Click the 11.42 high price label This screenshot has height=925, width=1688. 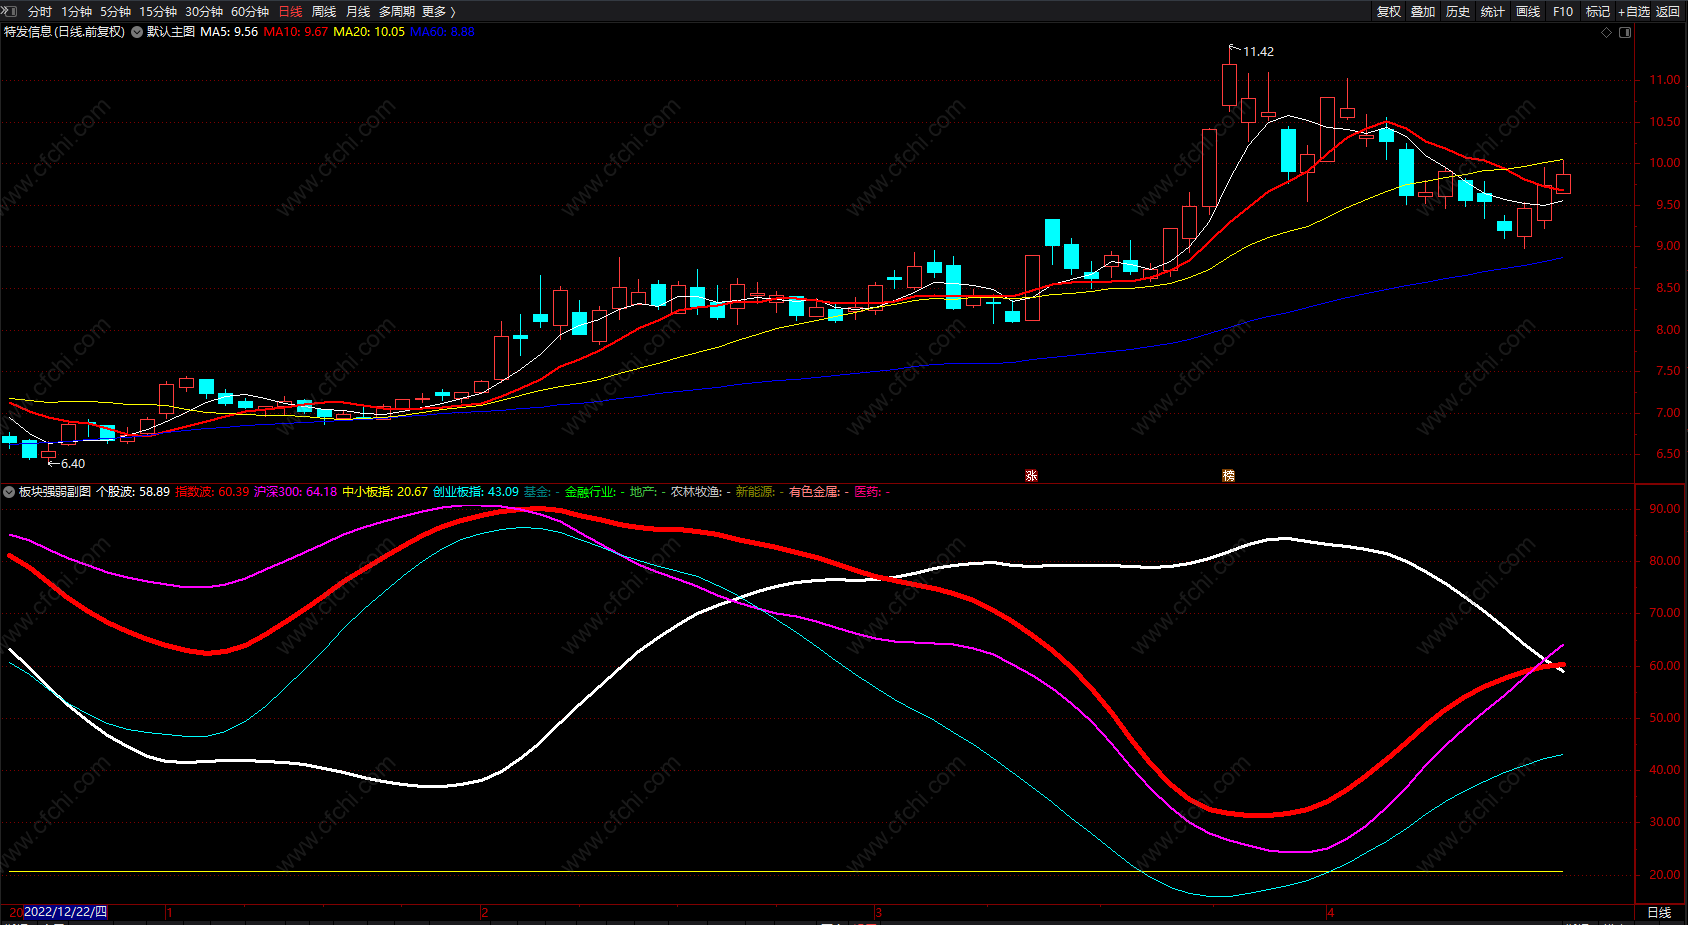coord(1258,52)
